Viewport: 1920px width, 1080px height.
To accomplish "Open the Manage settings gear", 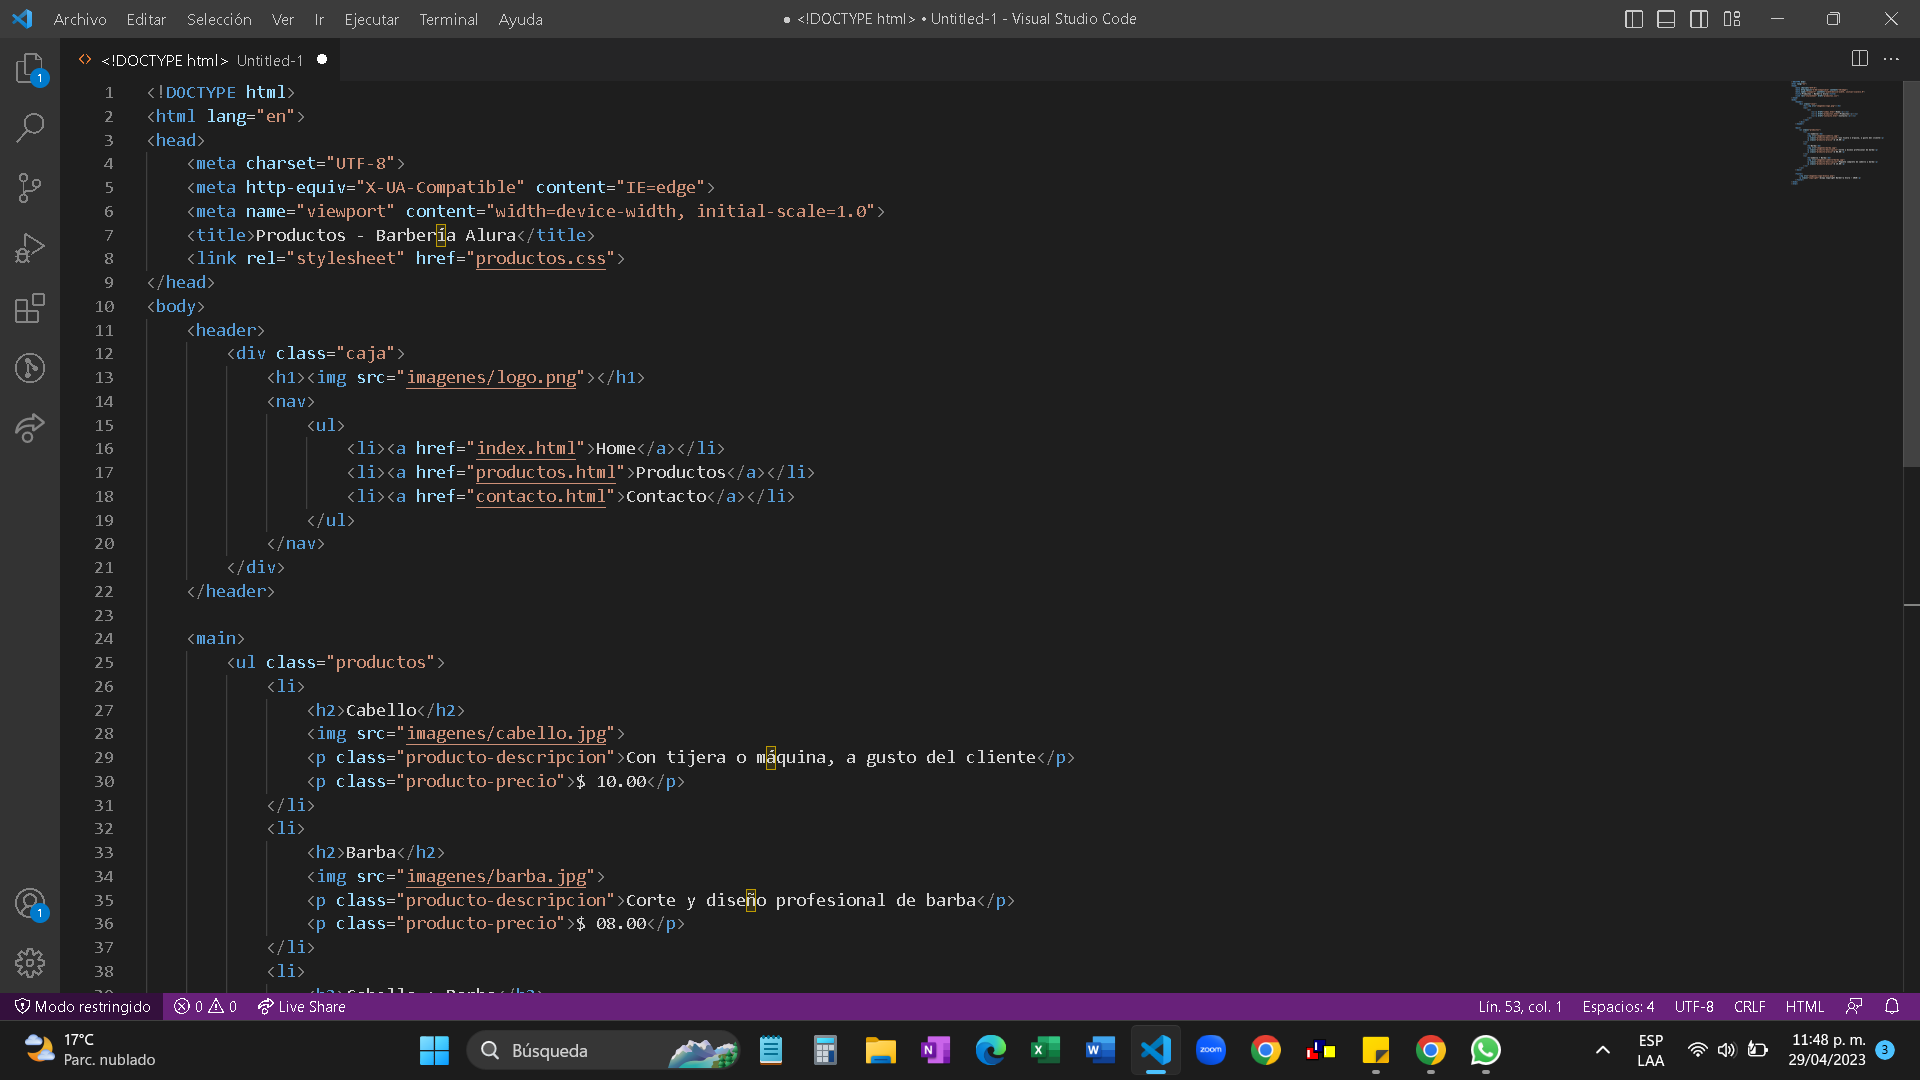I will (x=30, y=963).
